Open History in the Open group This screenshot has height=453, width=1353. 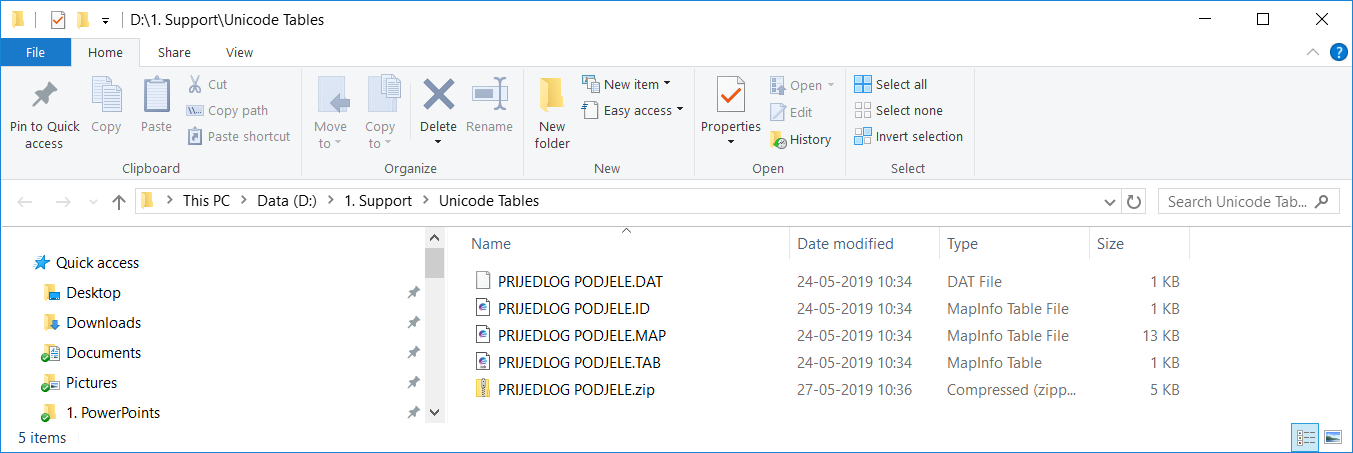point(801,140)
